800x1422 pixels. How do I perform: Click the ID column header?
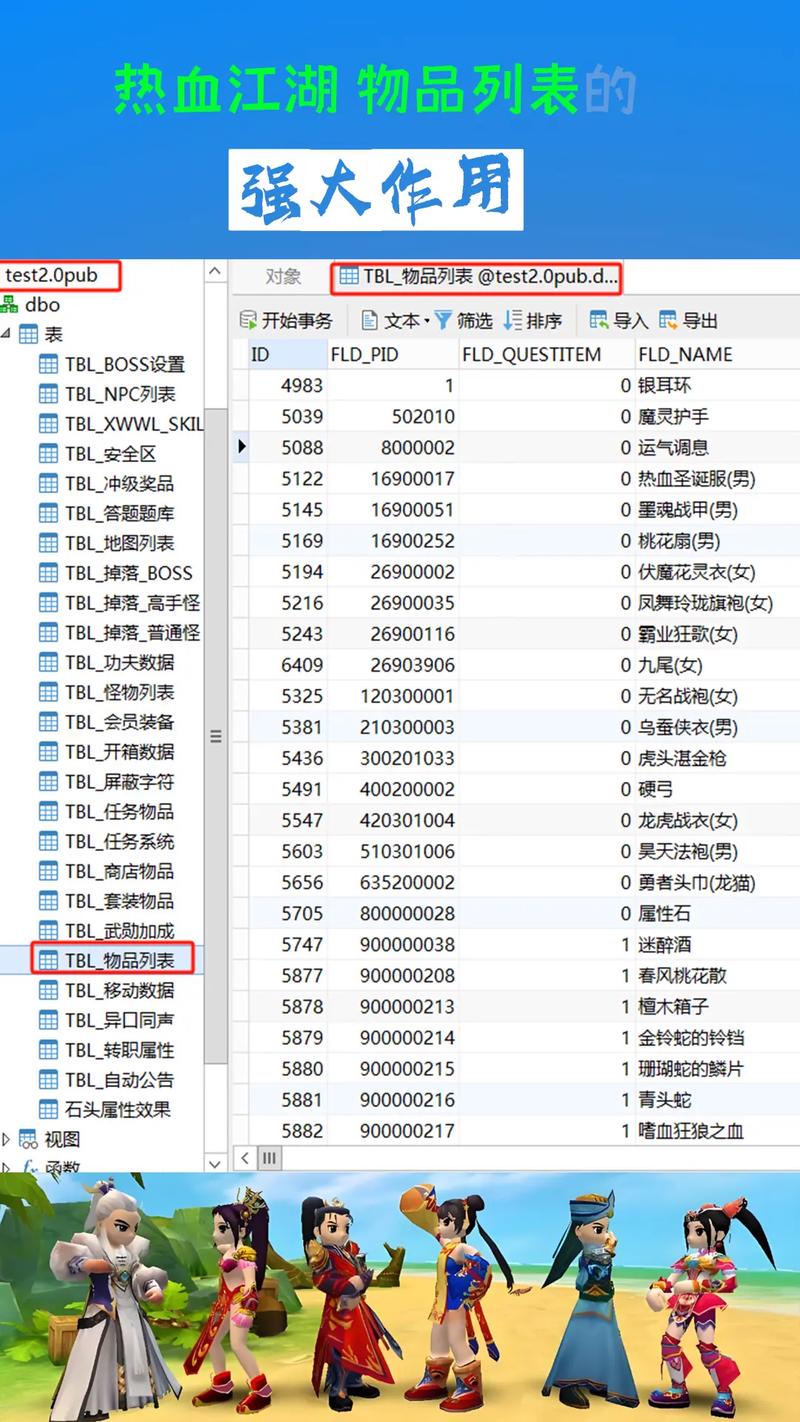point(288,354)
